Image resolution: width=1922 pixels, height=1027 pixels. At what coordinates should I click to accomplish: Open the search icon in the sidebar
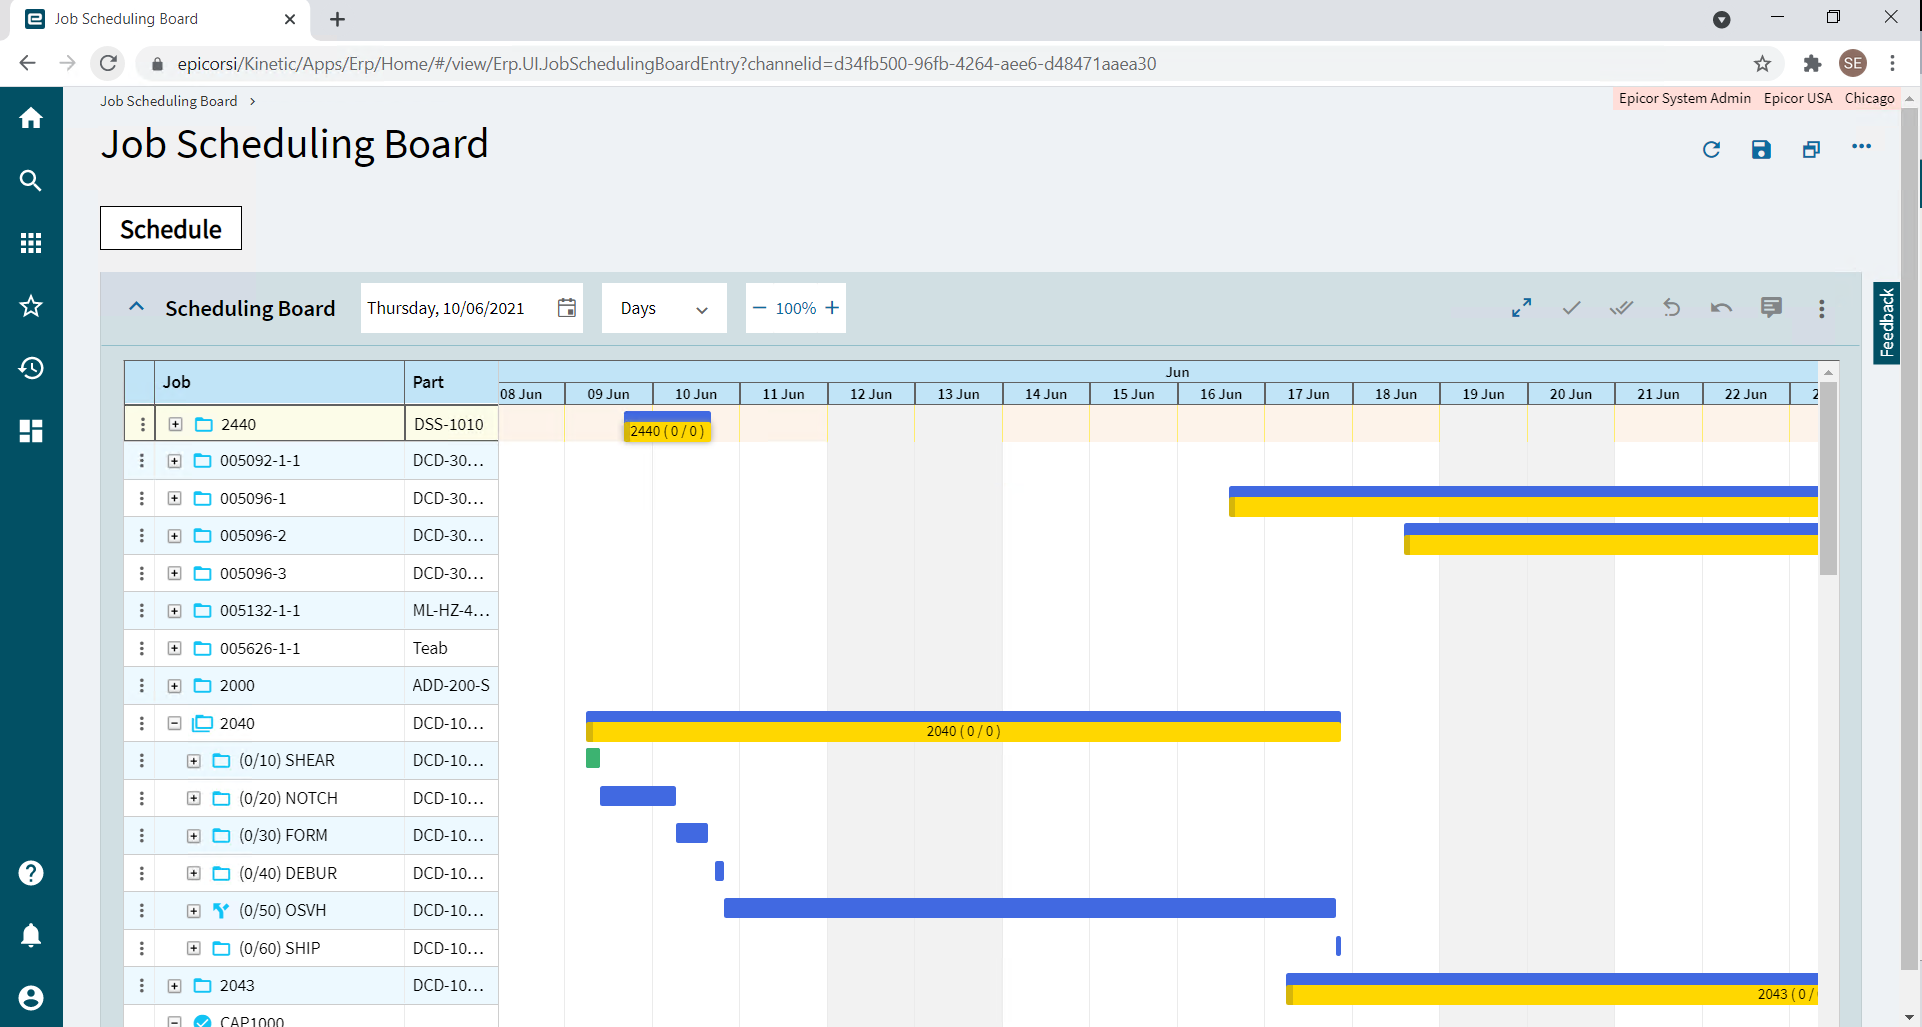31,181
